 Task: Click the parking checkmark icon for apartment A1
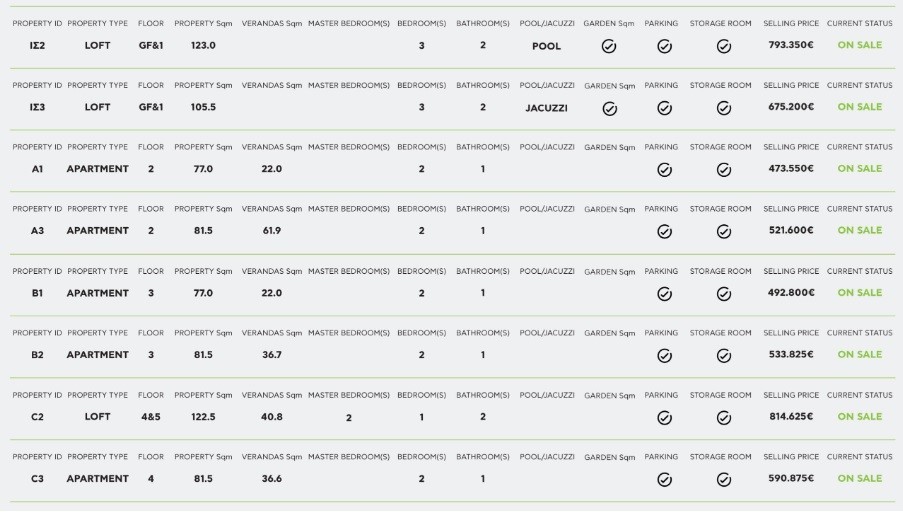coord(664,170)
